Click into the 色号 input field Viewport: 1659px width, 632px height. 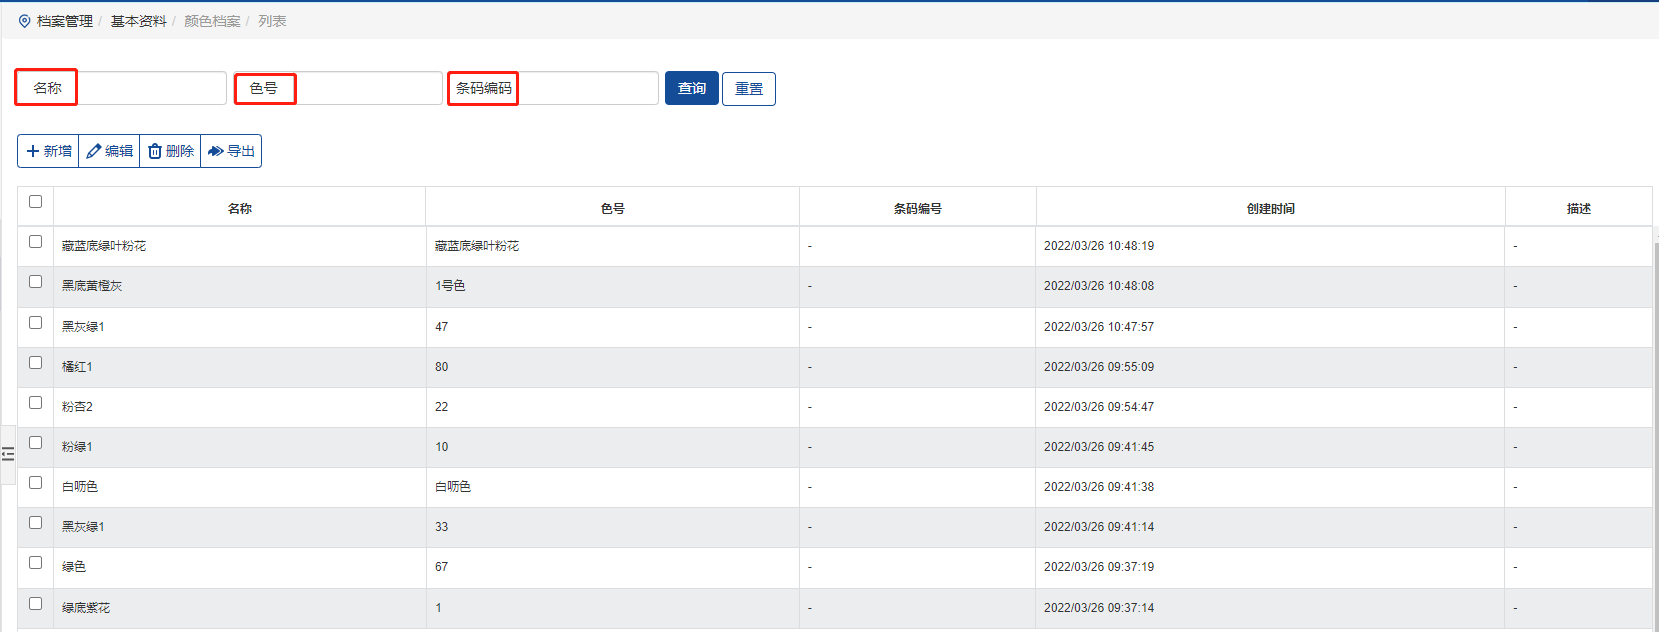[x=368, y=88]
